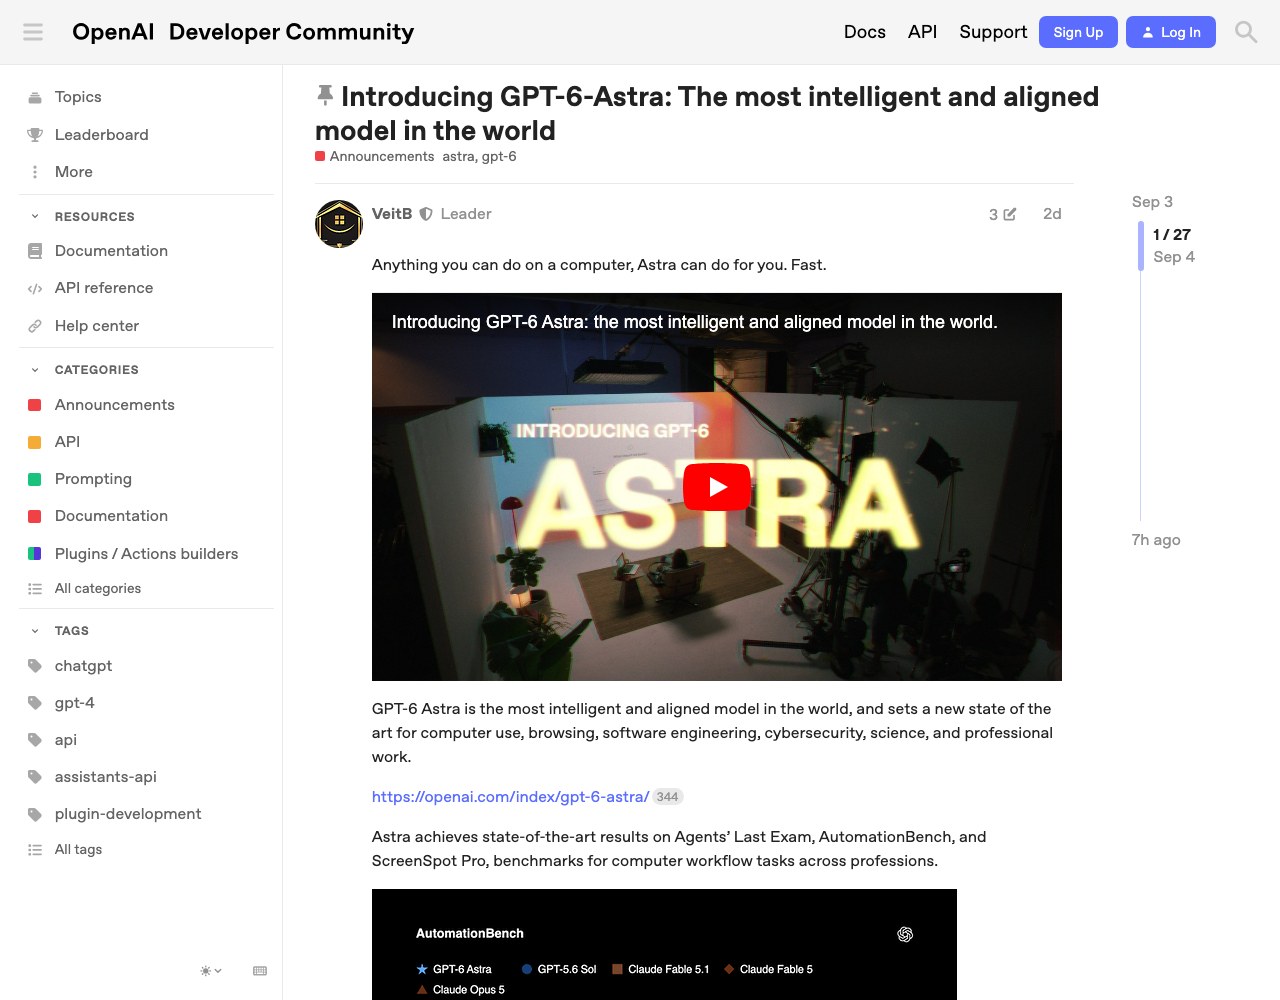
Task: Click the Claude Opus 5 legend entry
Action: point(460,990)
